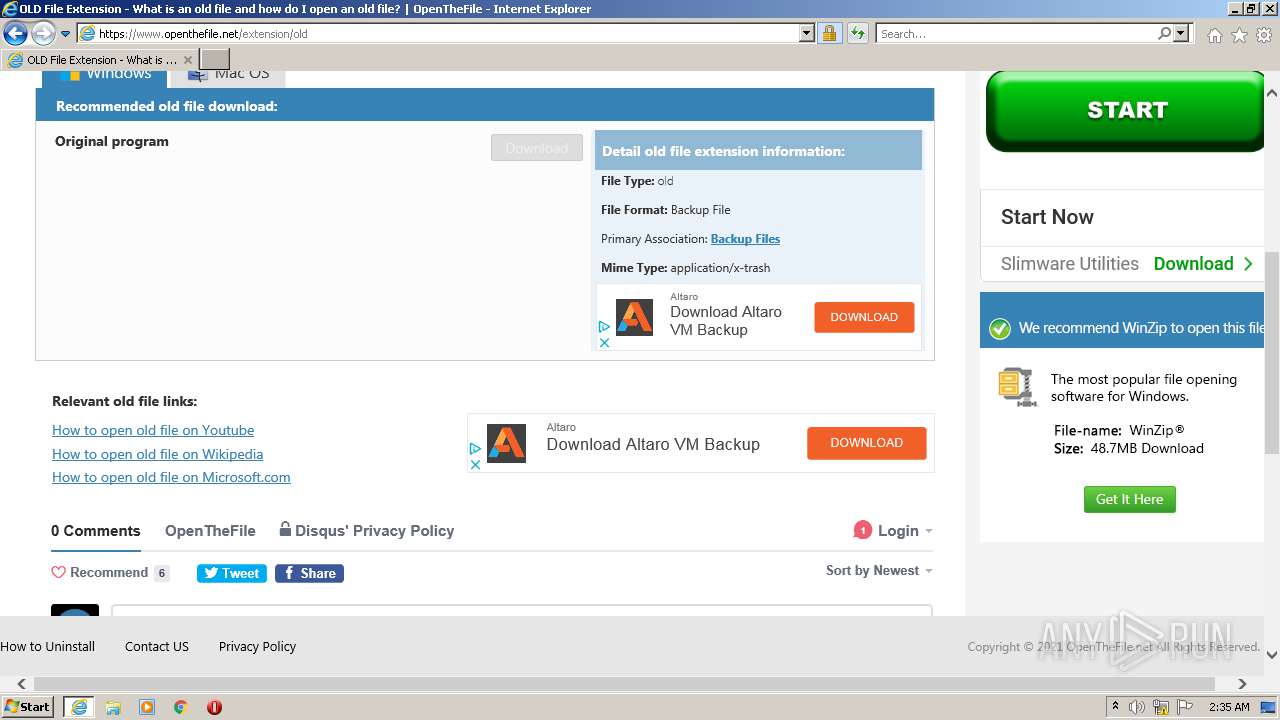Viewport: 1280px width, 720px height.
Task: Click DOWNLOAD in the wide Altaro banner
Action: point(866,443)
